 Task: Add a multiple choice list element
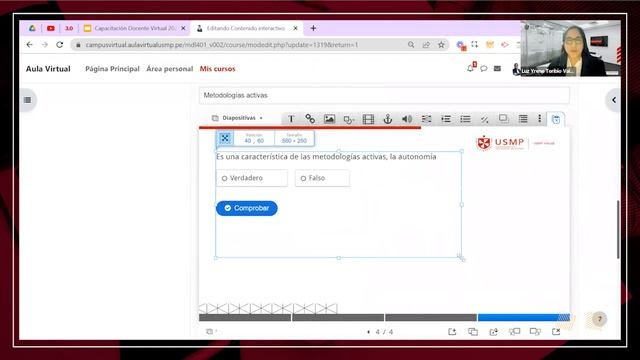tap(465, 119)
